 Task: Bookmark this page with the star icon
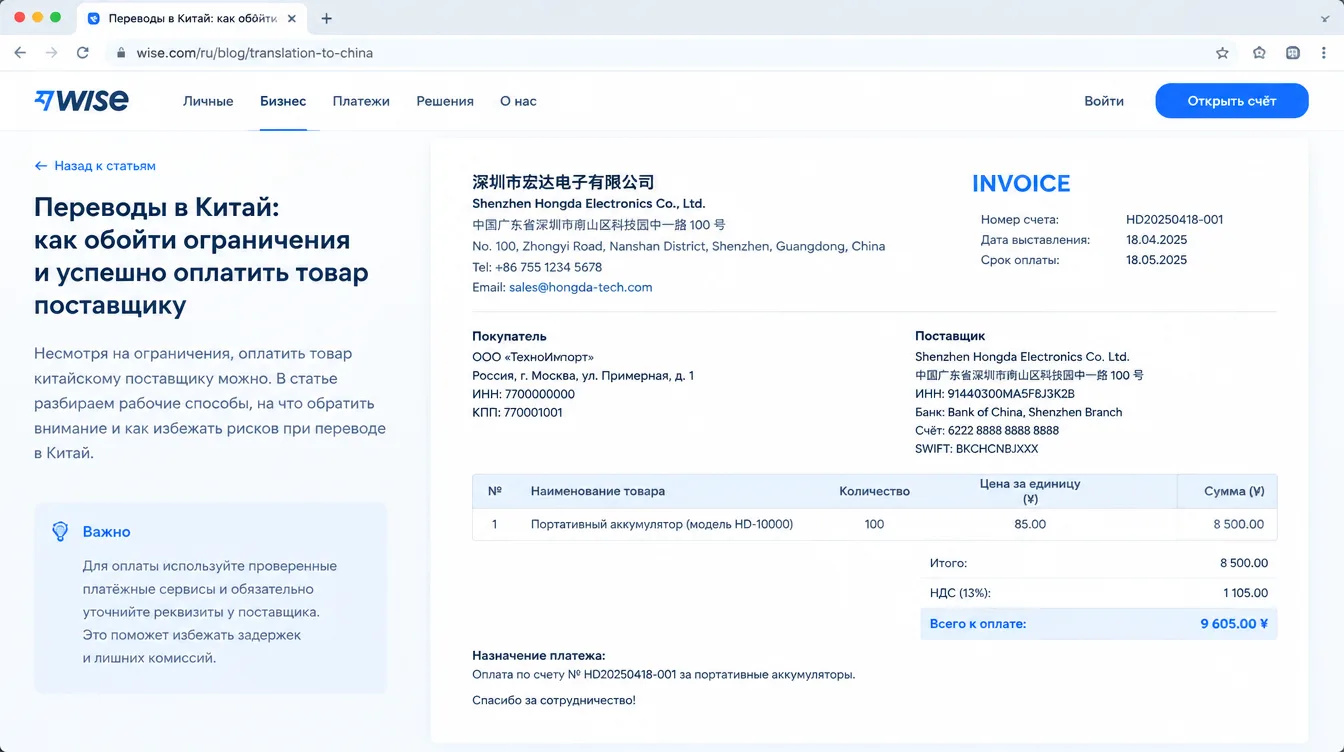pos(1222,53)
